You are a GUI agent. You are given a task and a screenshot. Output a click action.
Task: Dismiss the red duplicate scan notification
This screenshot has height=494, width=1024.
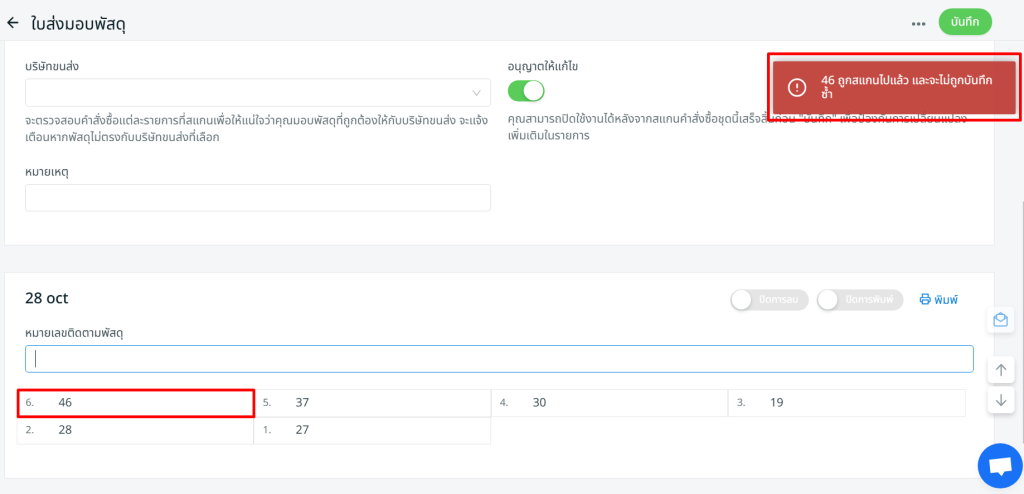pos(893,87)
